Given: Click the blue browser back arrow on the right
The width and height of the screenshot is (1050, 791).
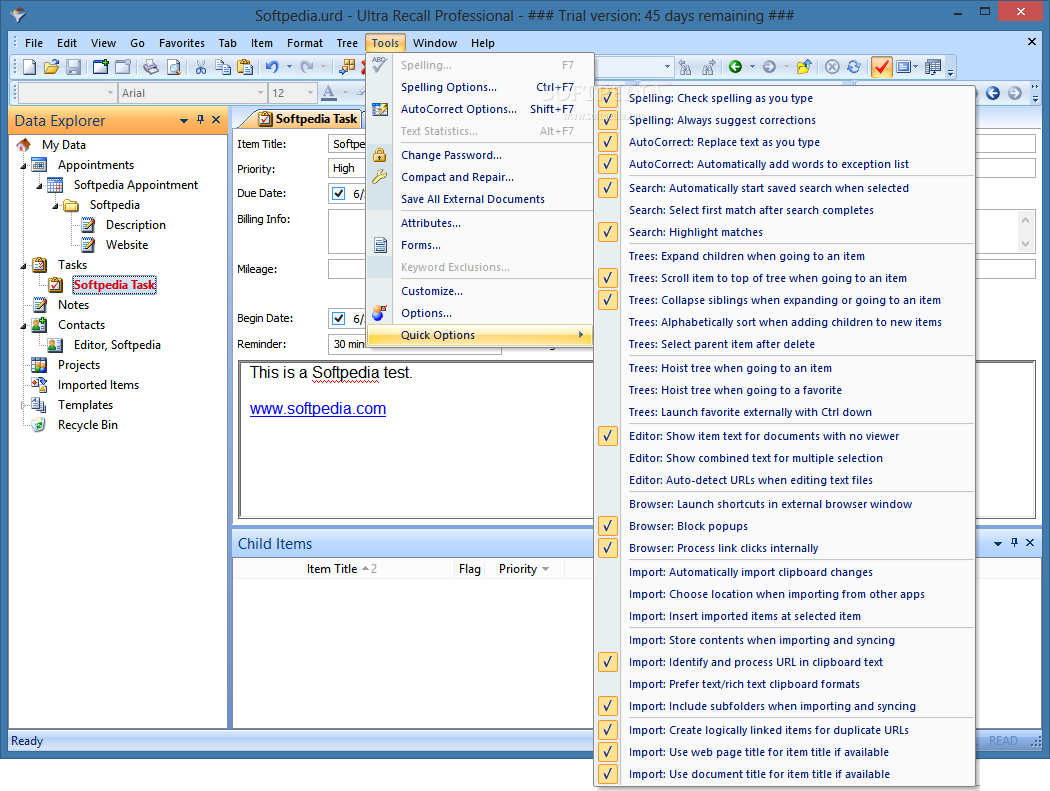Looking at the screenshot, I should pos(992,93).
